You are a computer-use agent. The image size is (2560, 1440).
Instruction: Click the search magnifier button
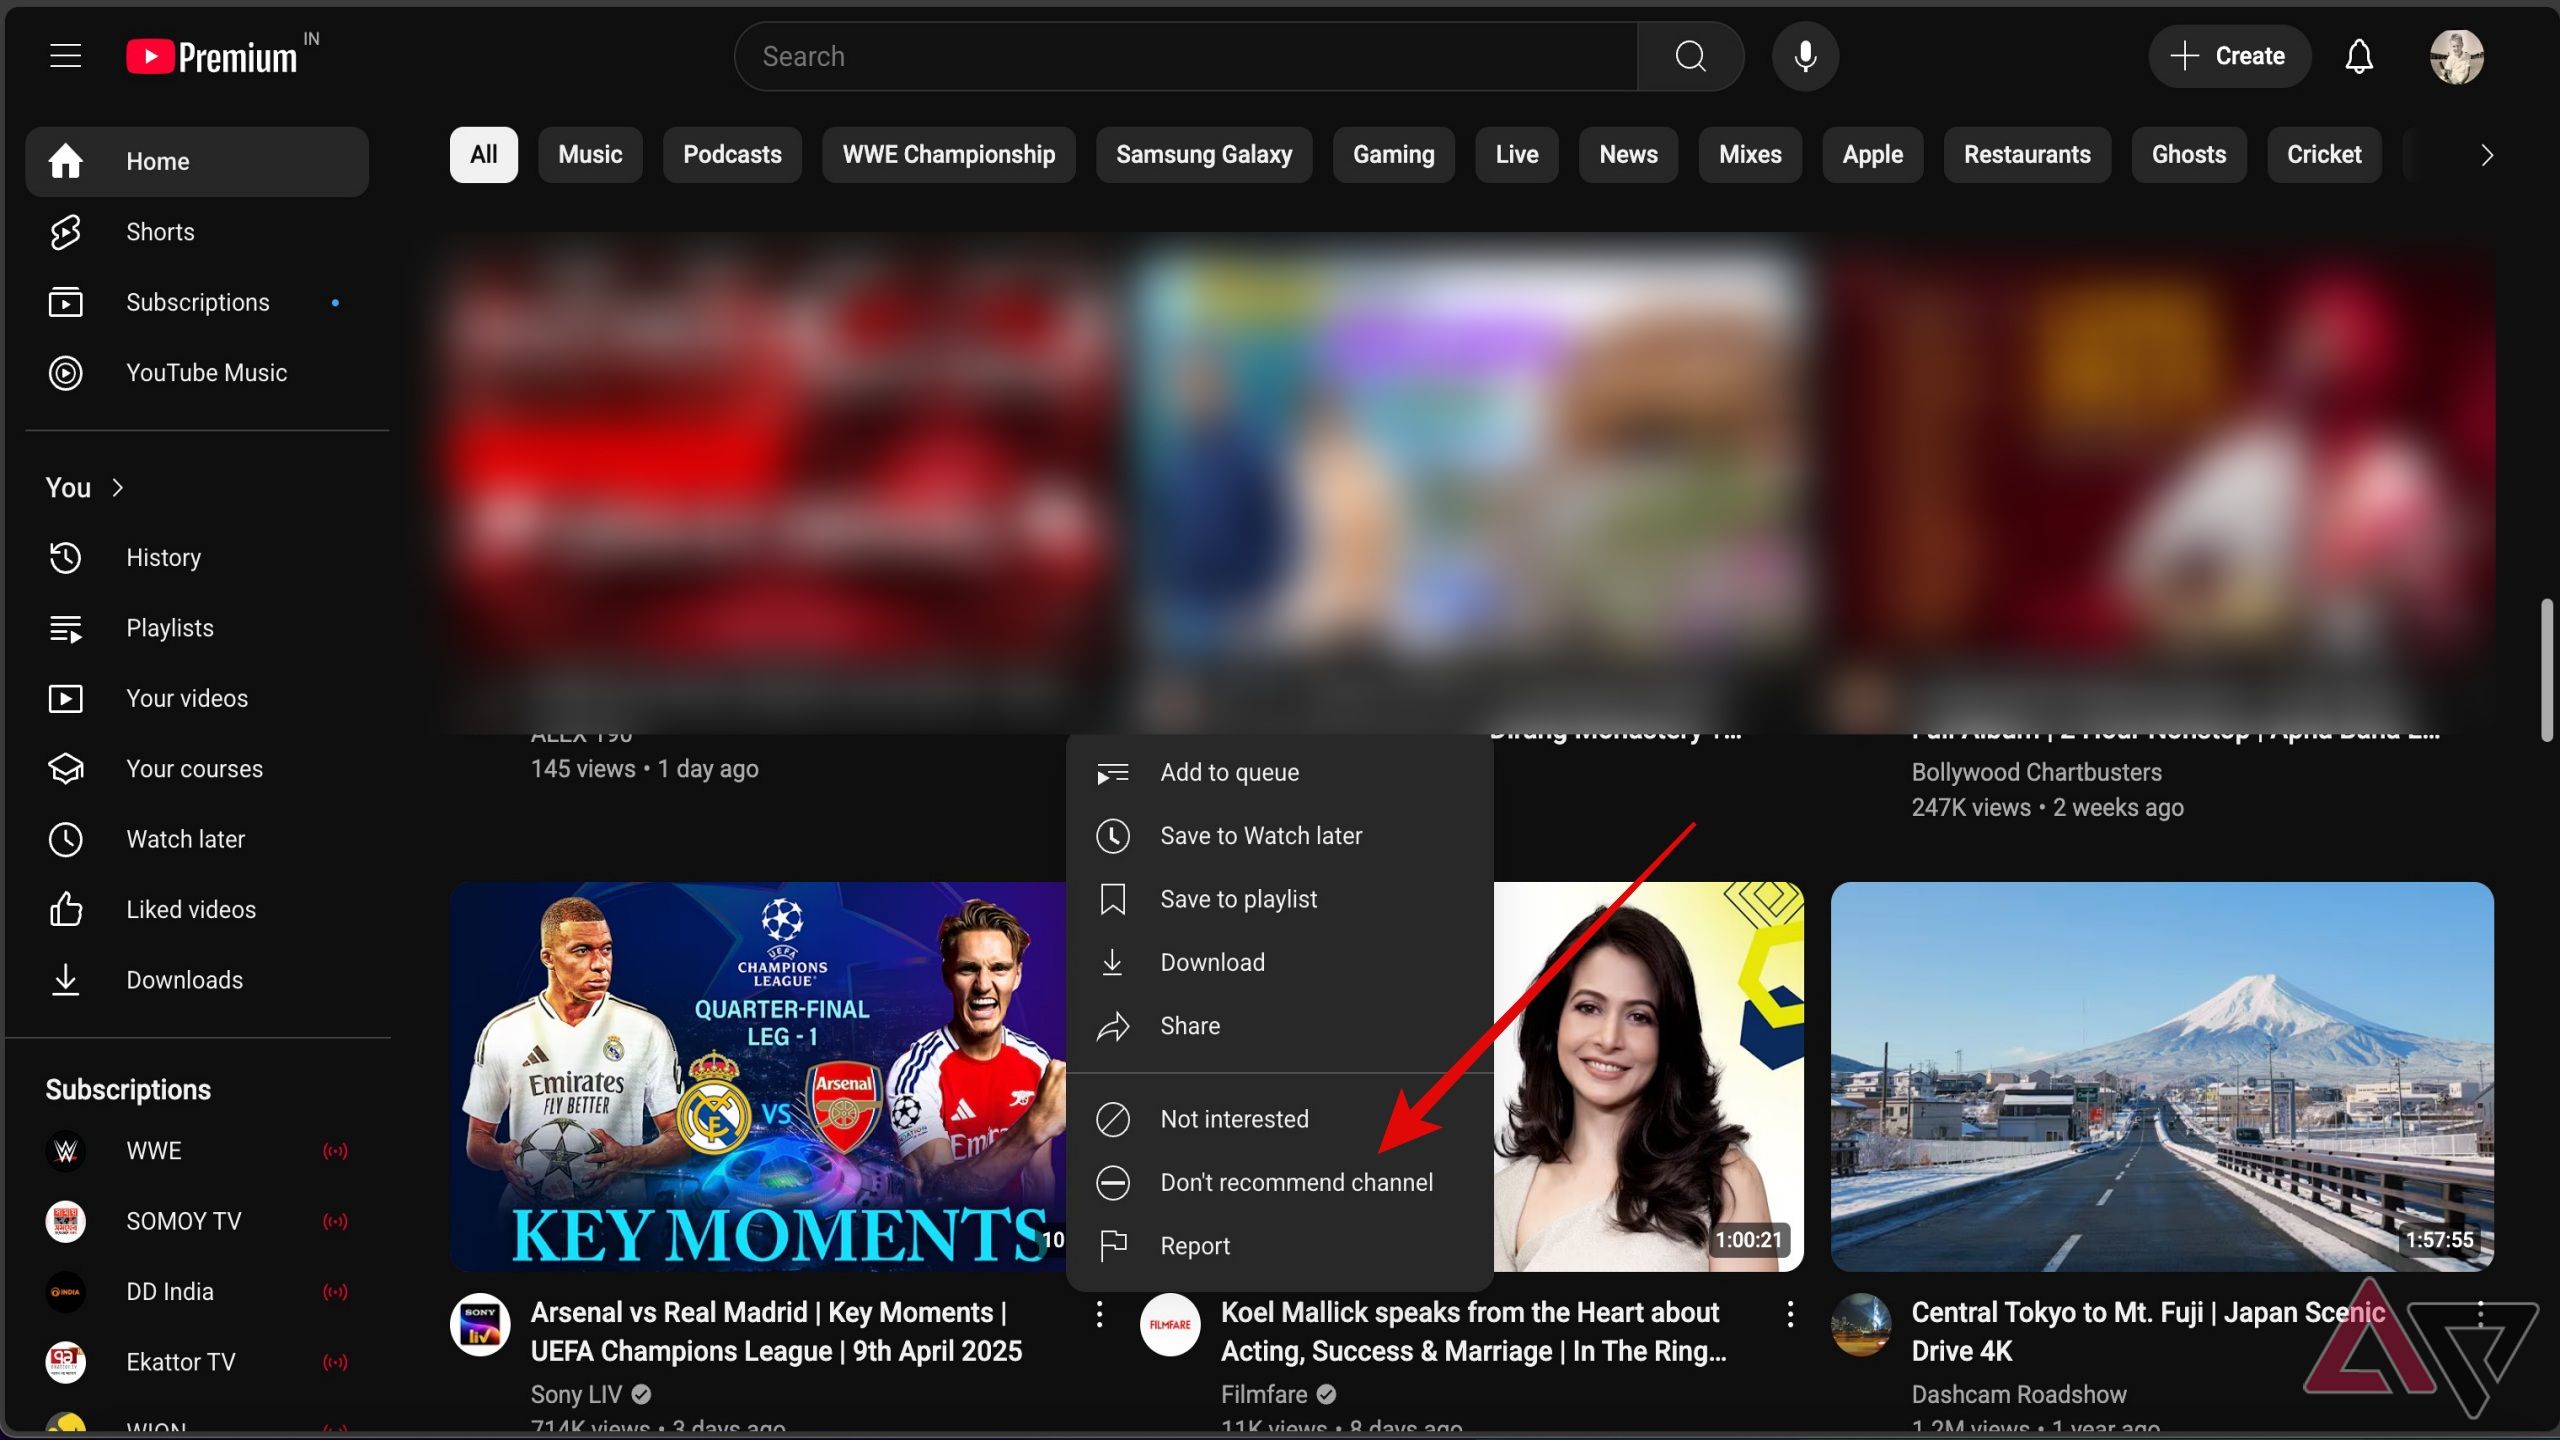tap(1691, 56)
